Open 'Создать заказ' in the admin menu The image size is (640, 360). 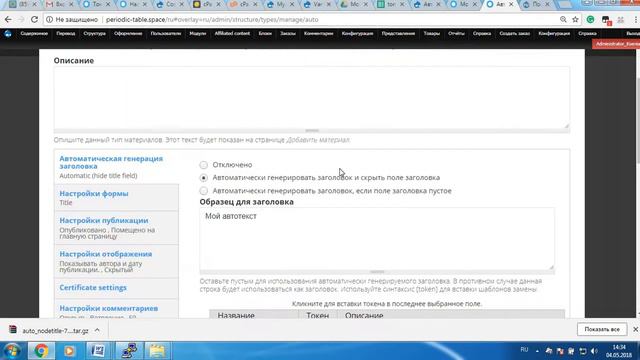[514, 33]
